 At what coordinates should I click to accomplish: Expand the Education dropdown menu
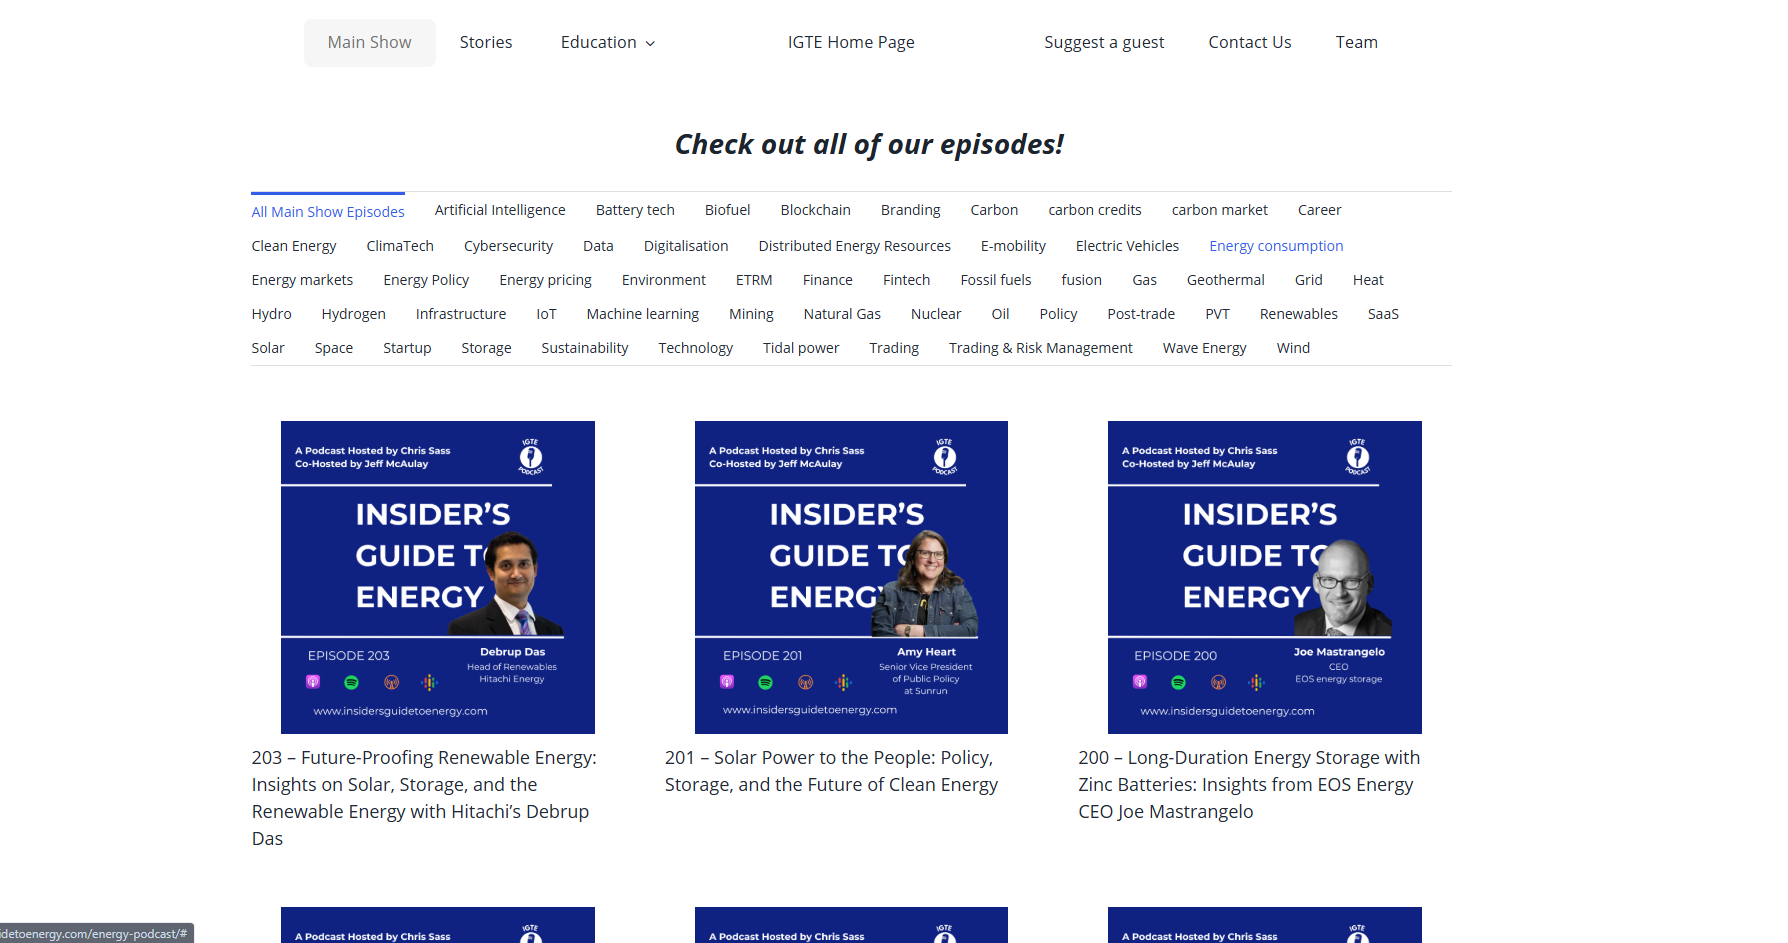click(608, 42)
